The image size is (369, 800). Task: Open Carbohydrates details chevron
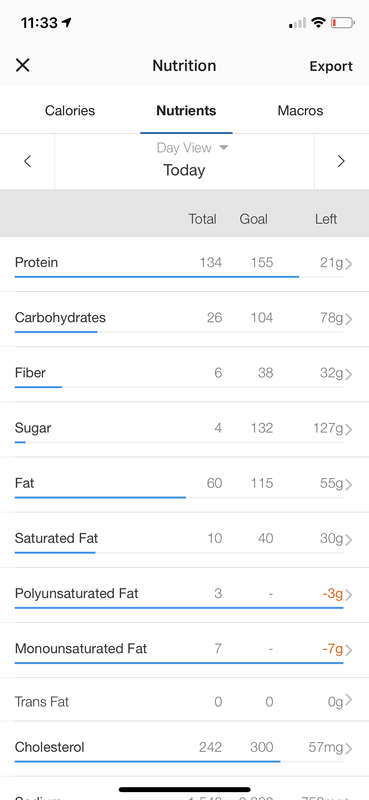(349, 319)
